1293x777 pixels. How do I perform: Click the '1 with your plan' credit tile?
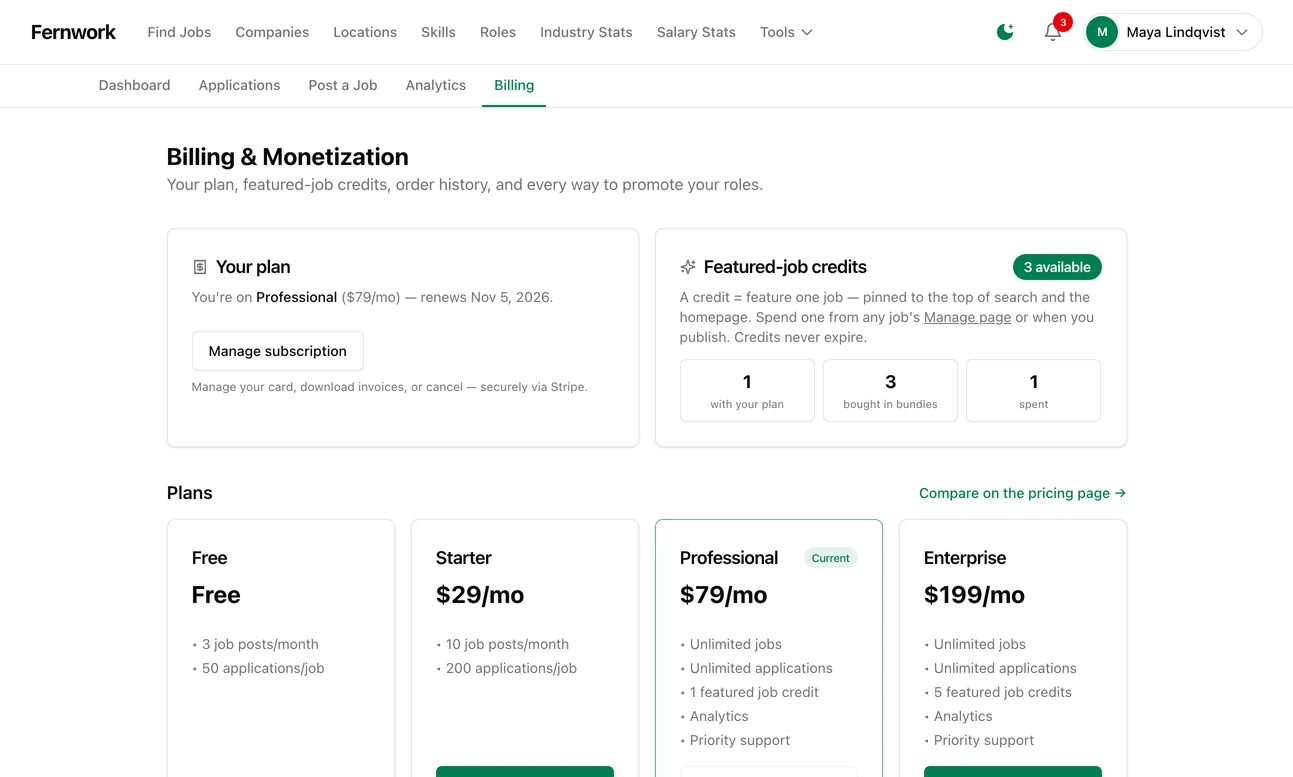coord(747,391)
